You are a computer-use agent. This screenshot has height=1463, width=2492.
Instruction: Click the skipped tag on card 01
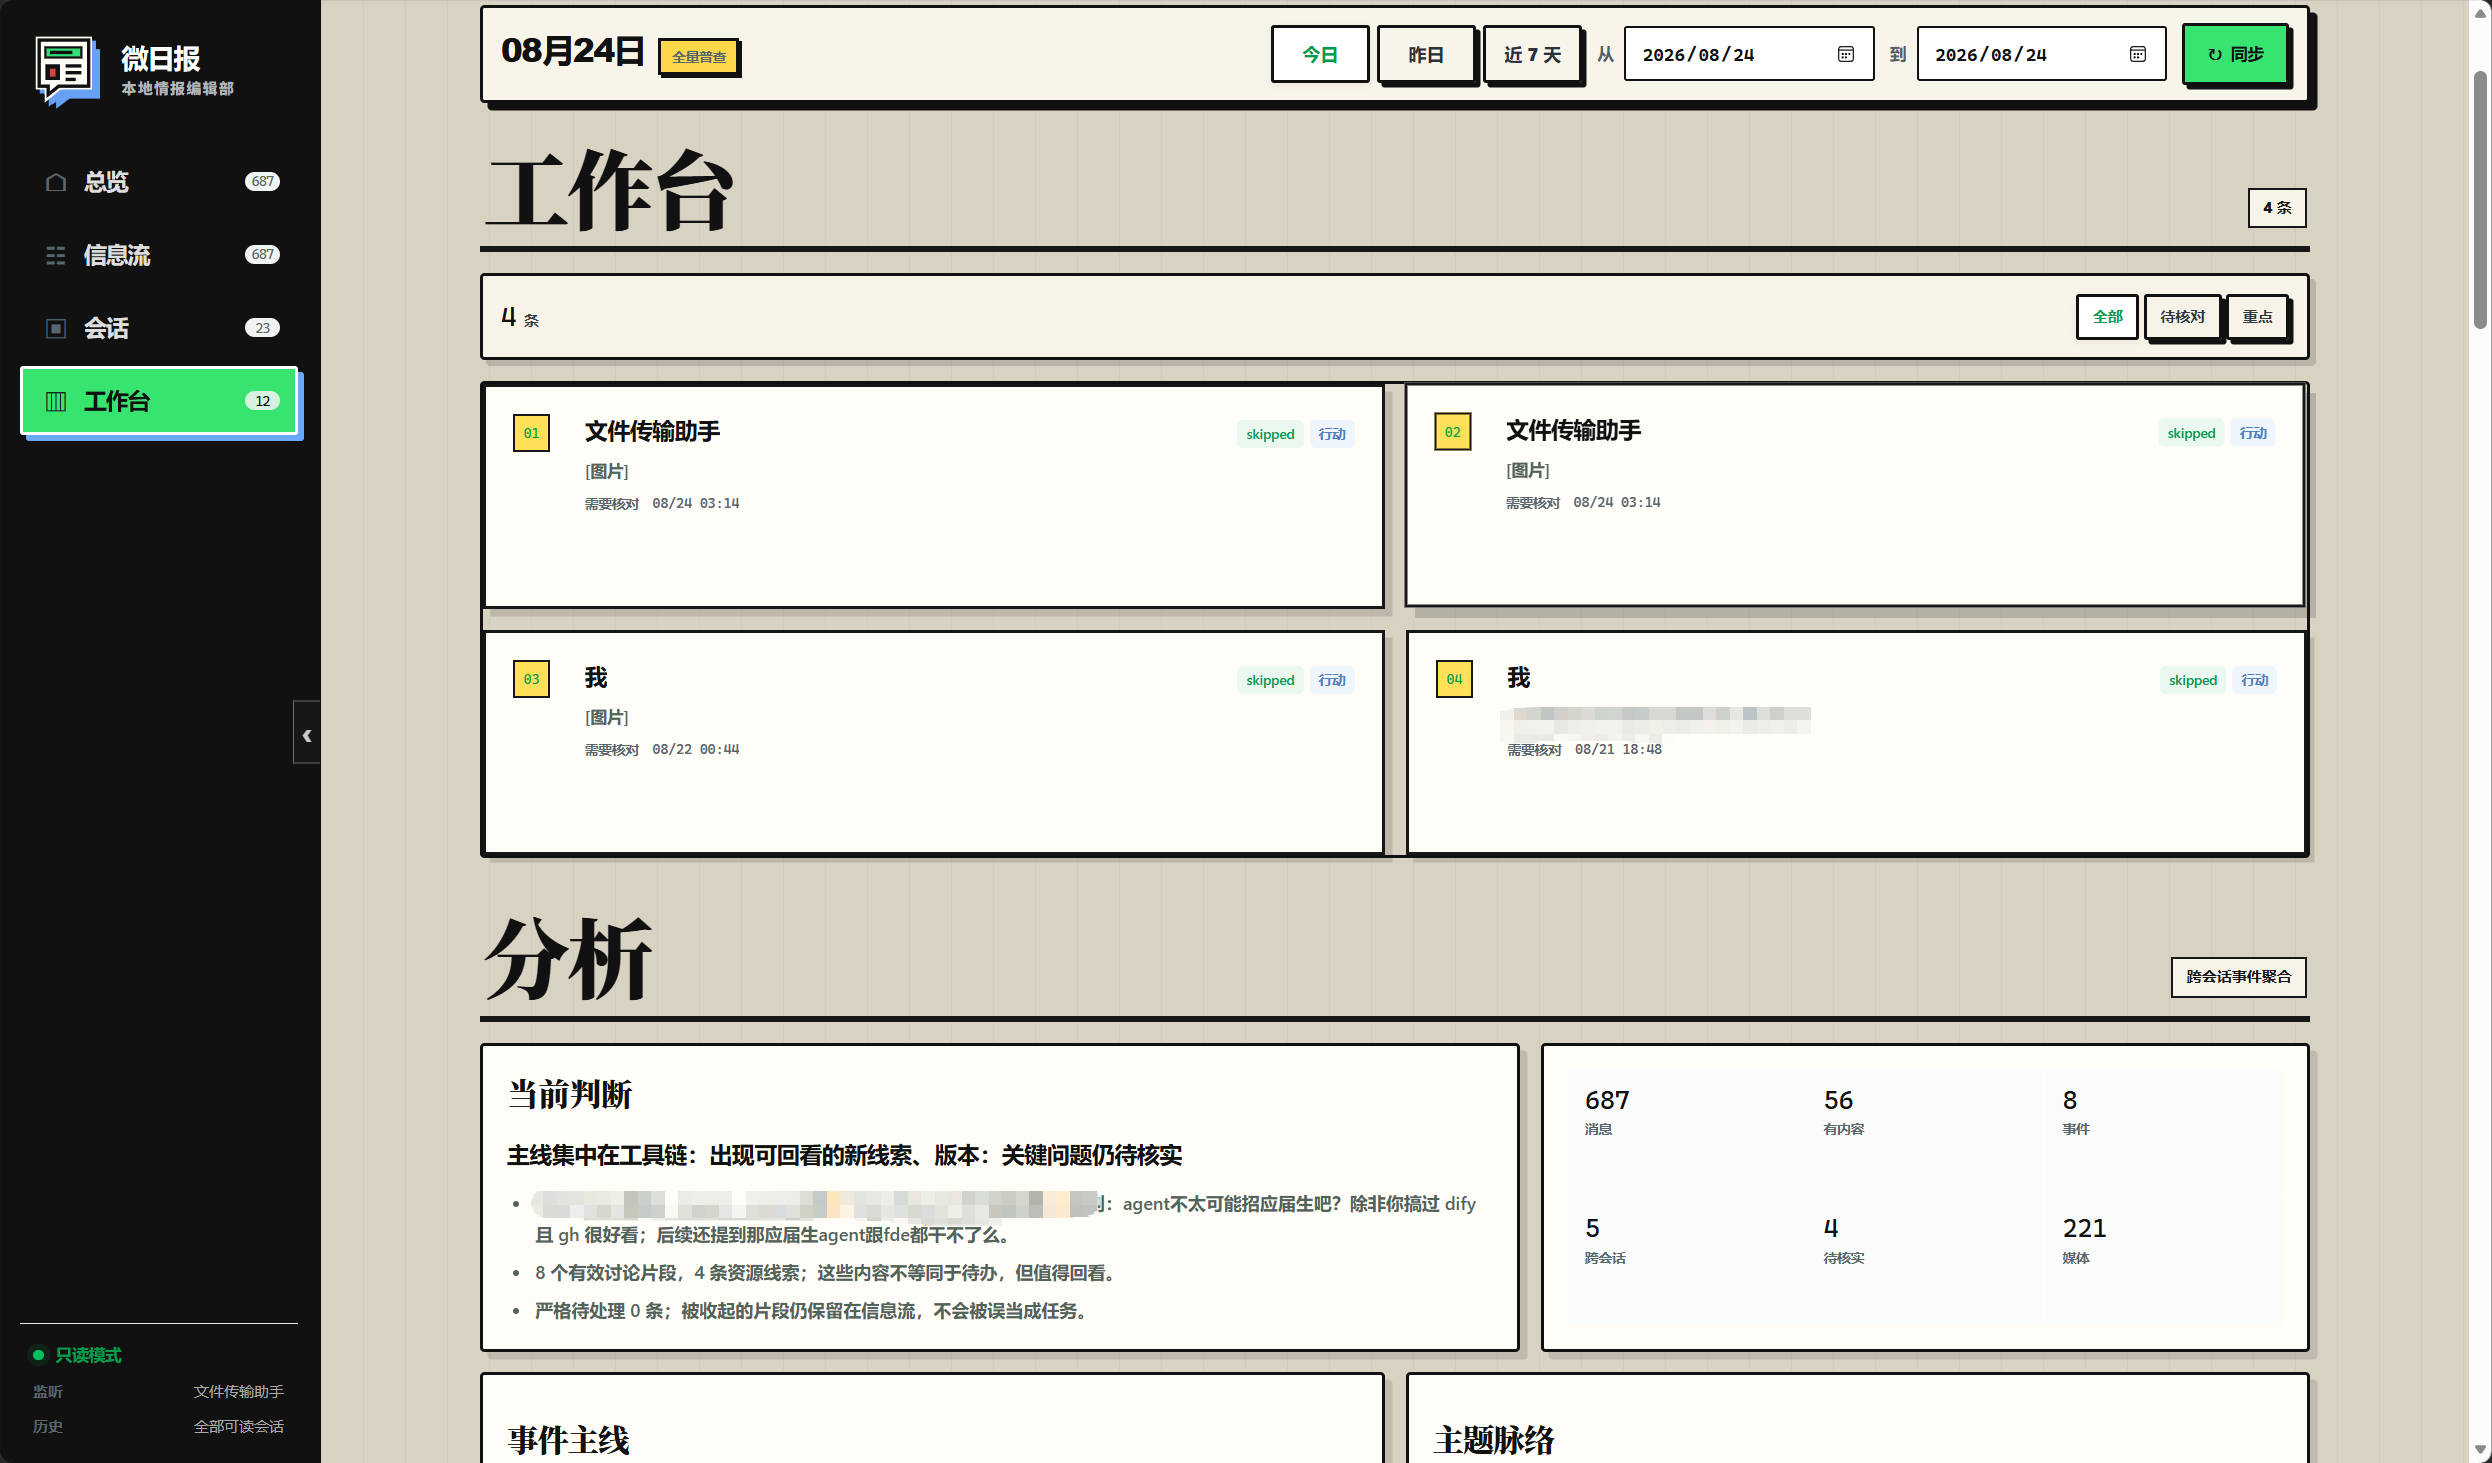1270,434
